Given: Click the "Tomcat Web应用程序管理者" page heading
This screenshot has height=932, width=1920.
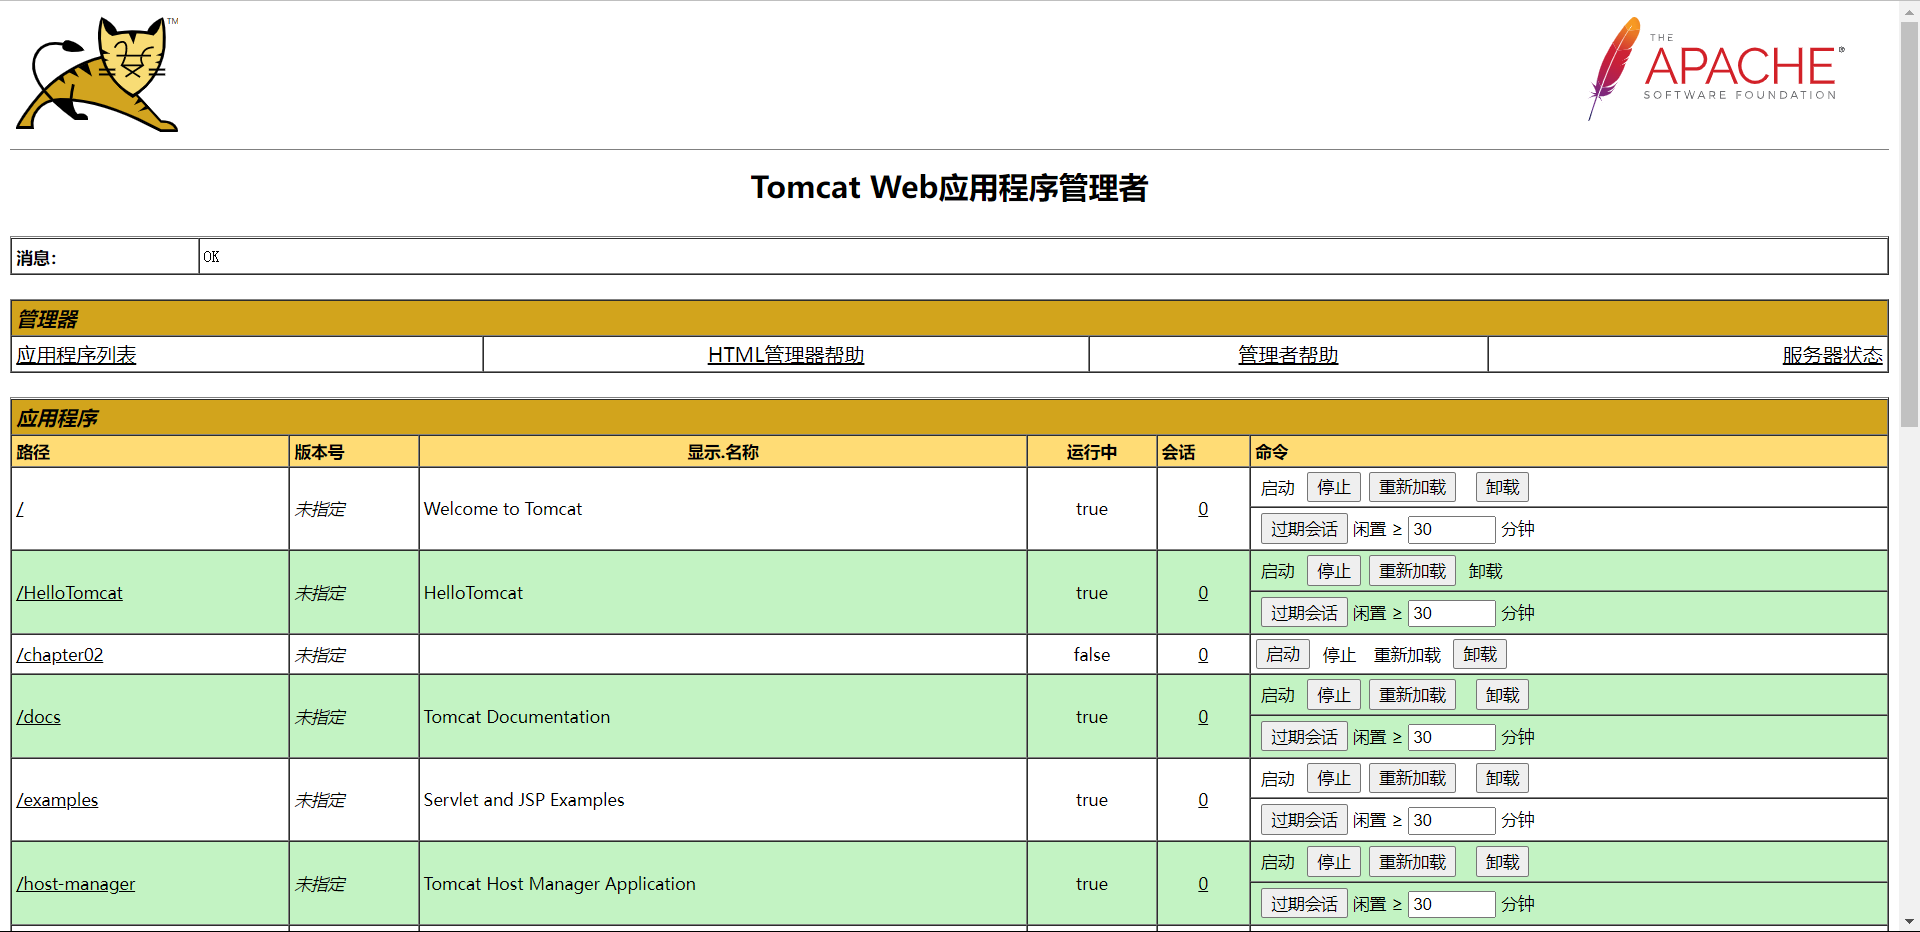Looking at the screenshot, I should (x=949, y=188).
